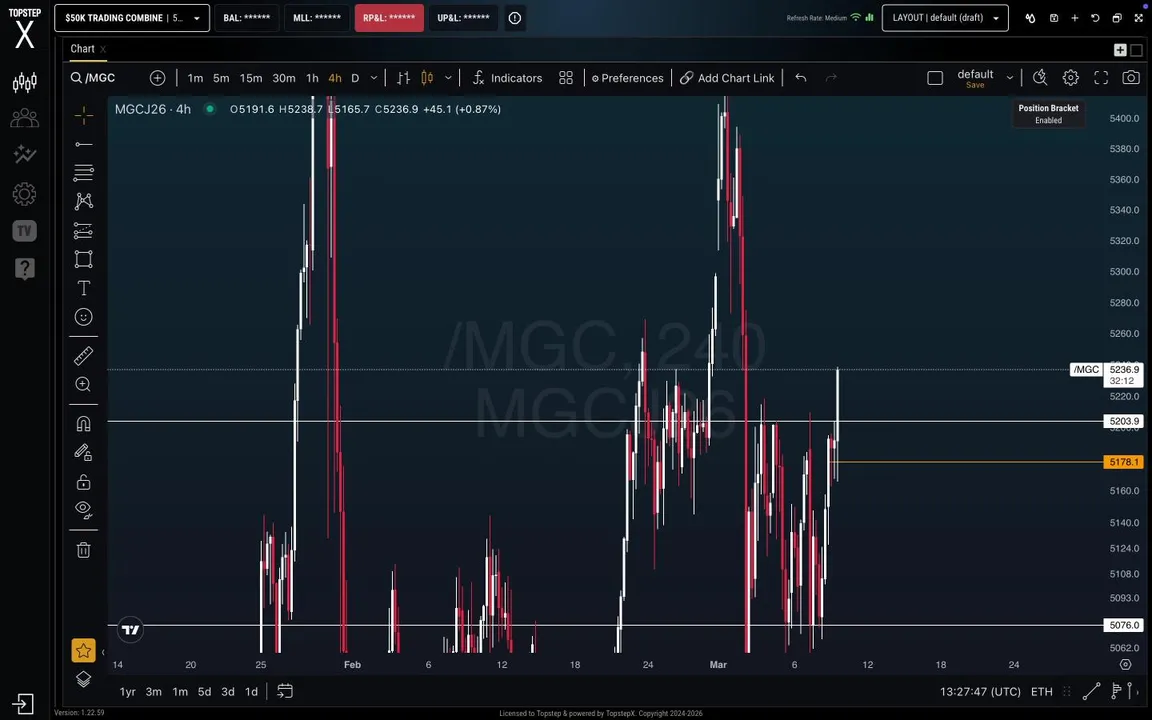This screenshot has height=720, width=1152.
Task: Toggle magnet mode for drawings
Action: [84, 424]
